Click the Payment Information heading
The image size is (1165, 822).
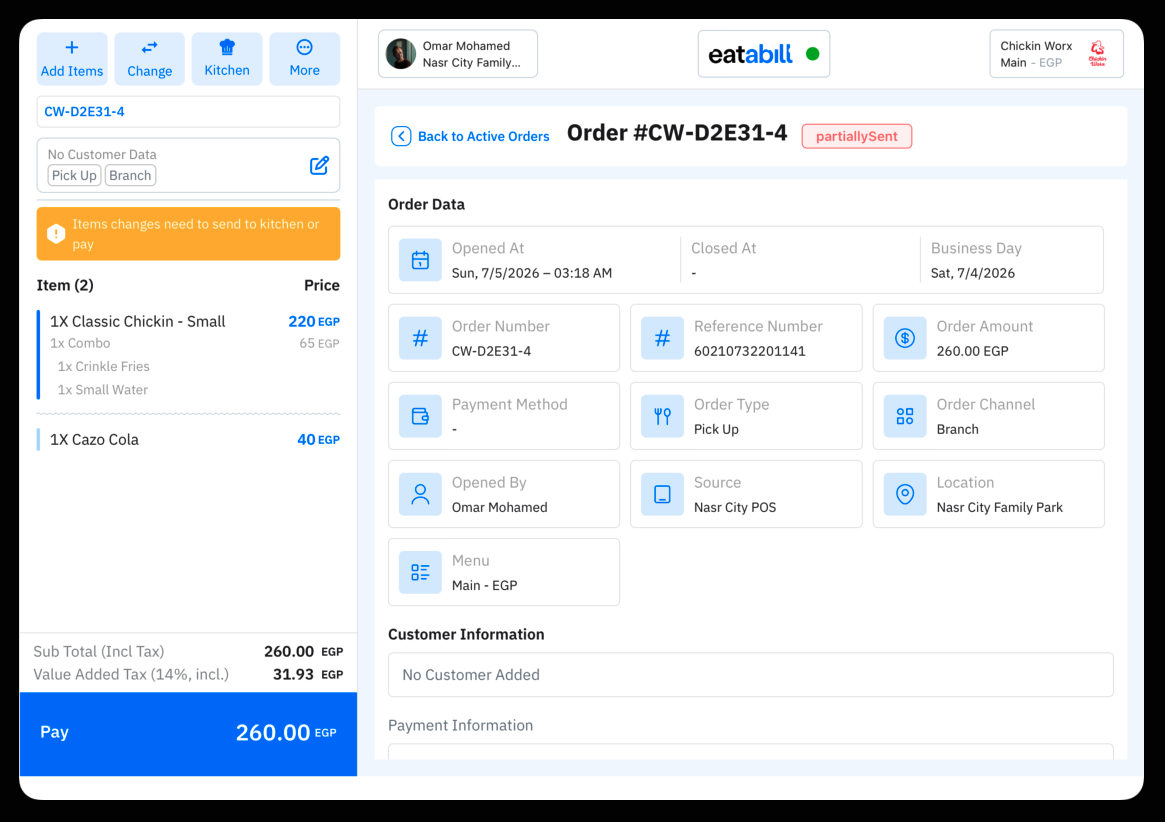tap(461, 725)
